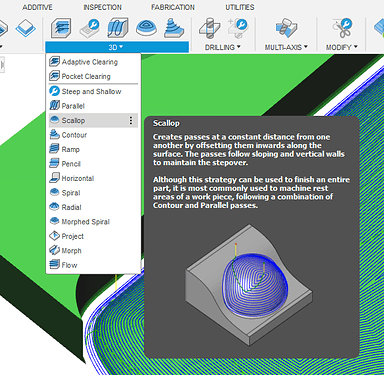Select the Scallop menu entry
The height and width of the screenshot is (375, 384).
coord(93,120)
